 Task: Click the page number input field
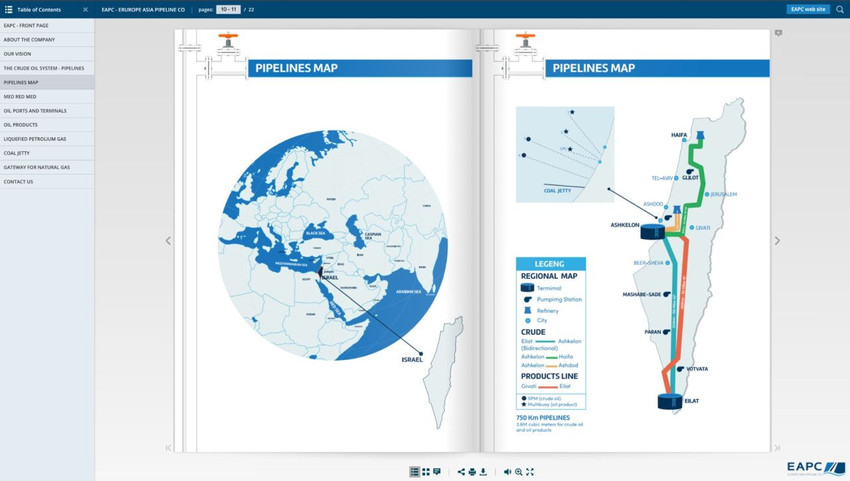point(228,9)
